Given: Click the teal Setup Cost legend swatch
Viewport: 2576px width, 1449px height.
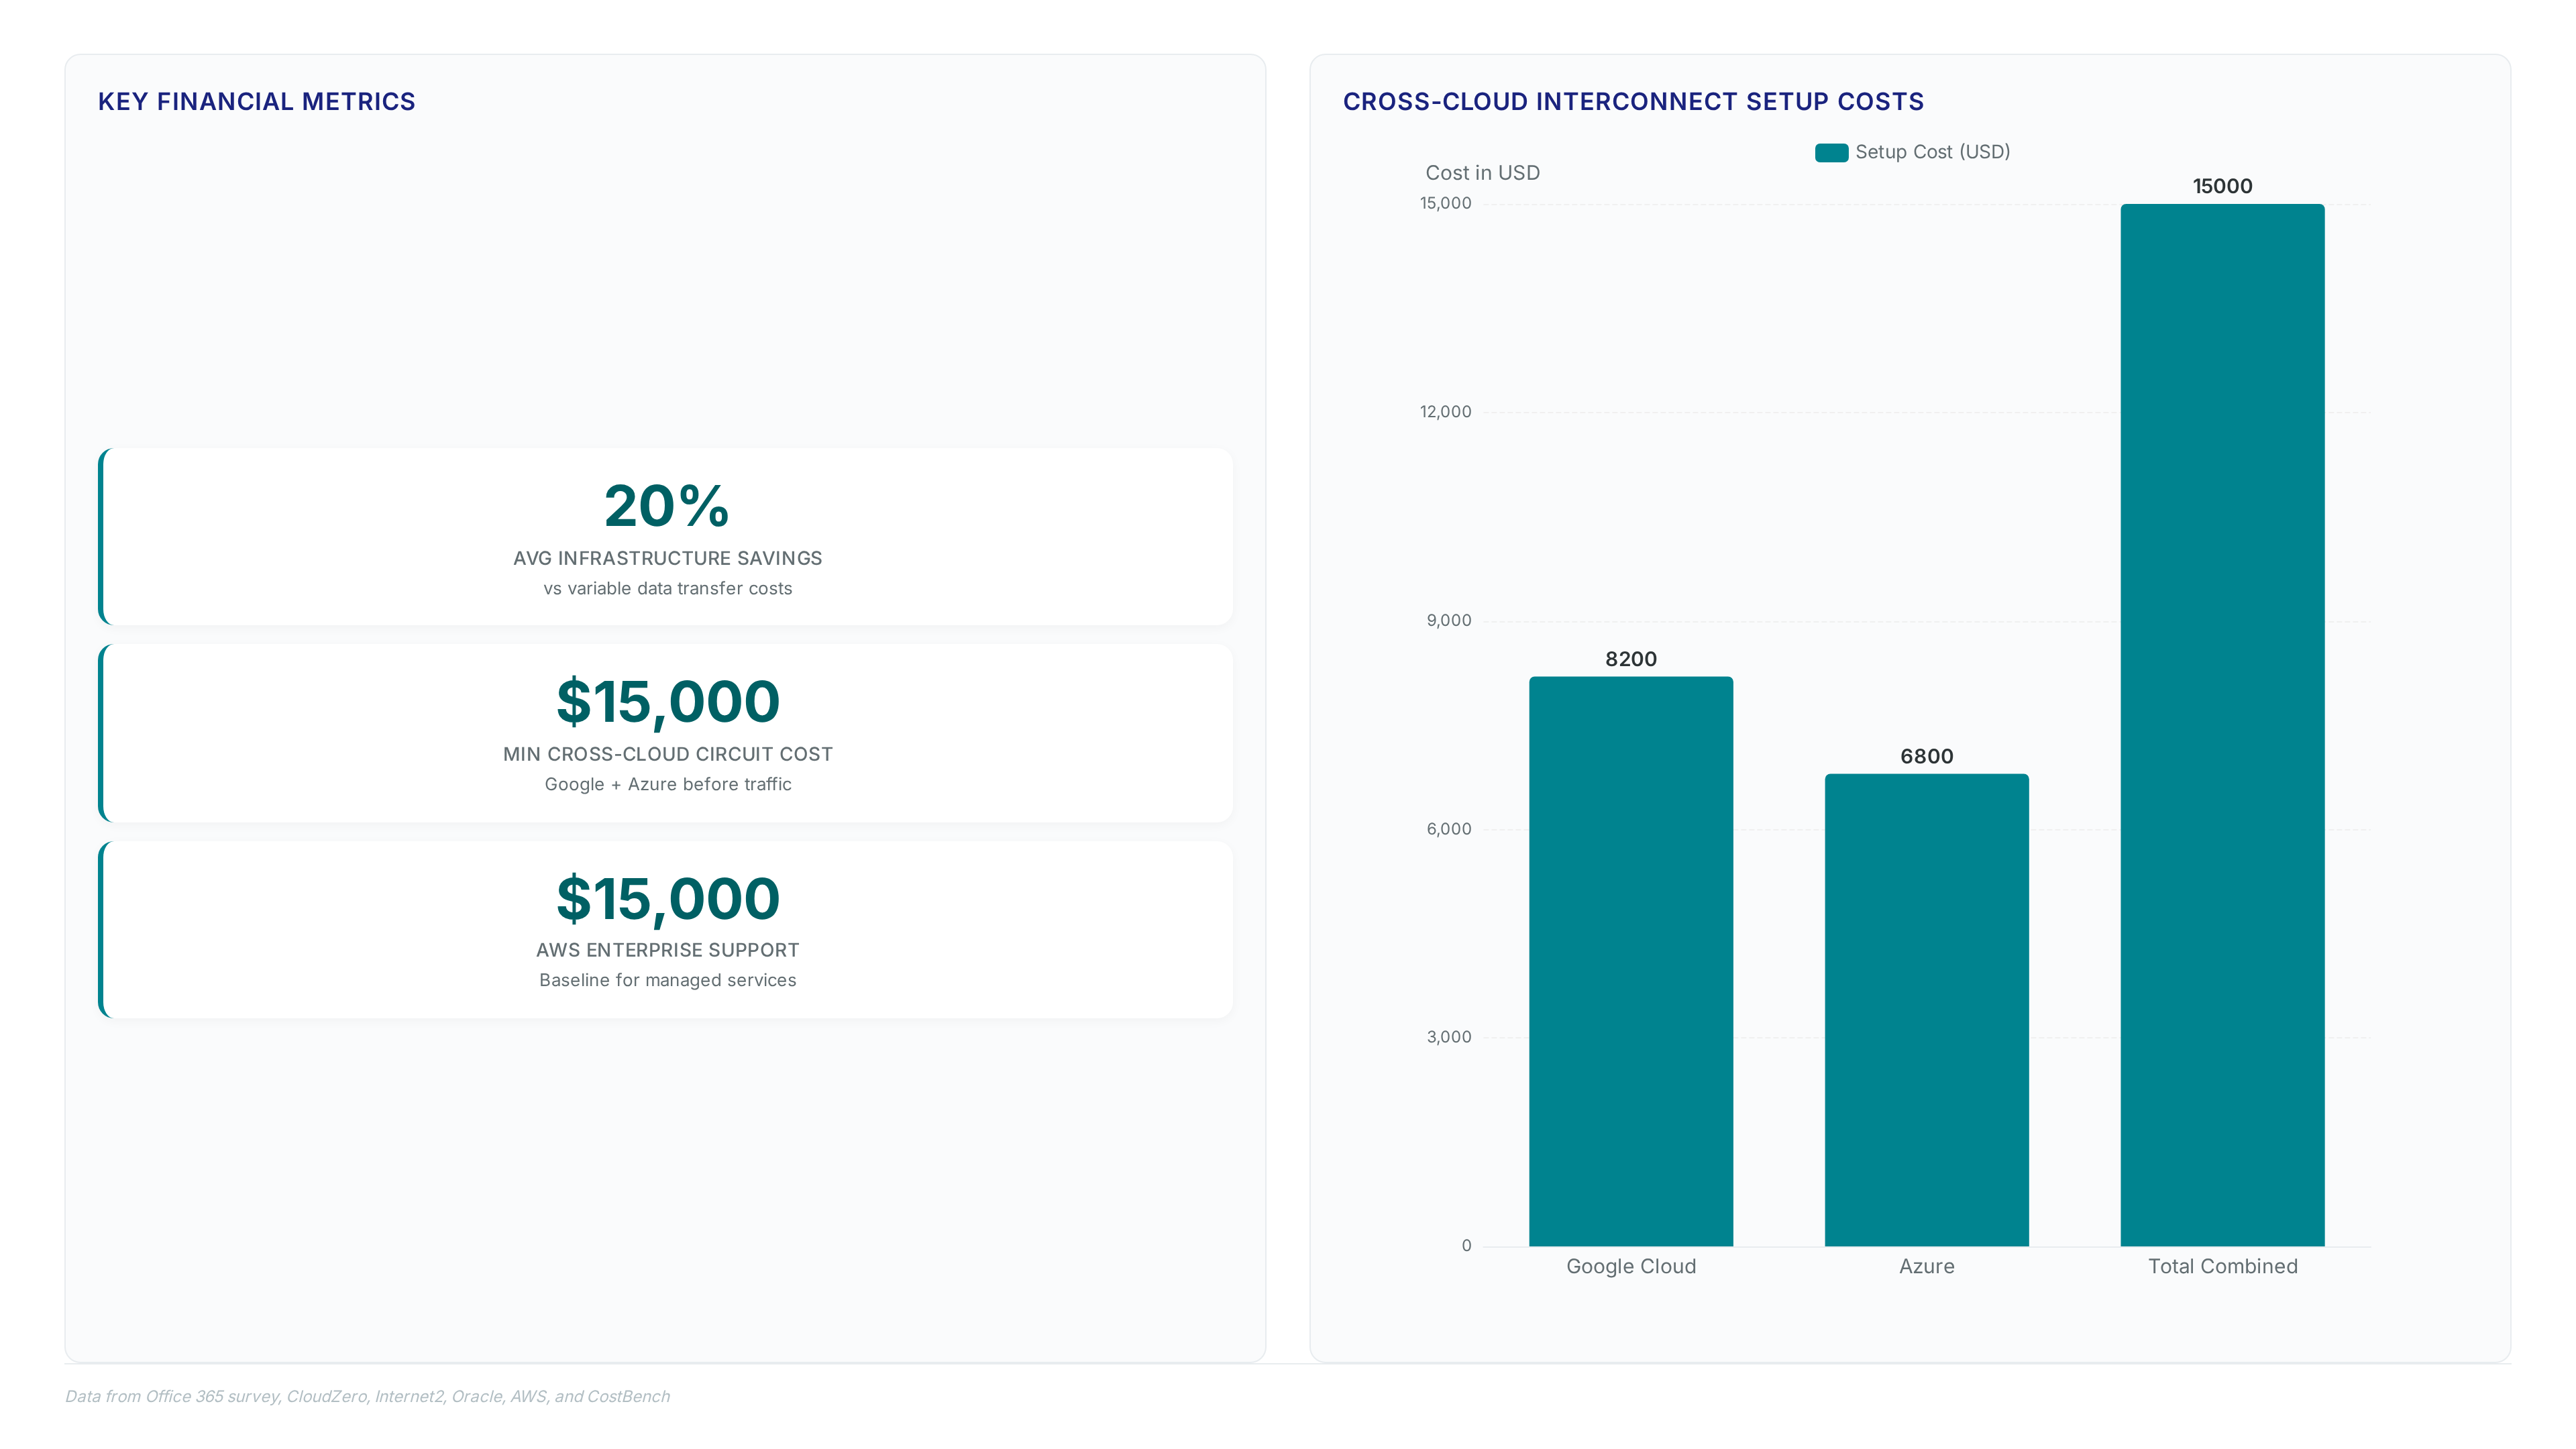Looking at the screenshot, I should pos(1831,152).
